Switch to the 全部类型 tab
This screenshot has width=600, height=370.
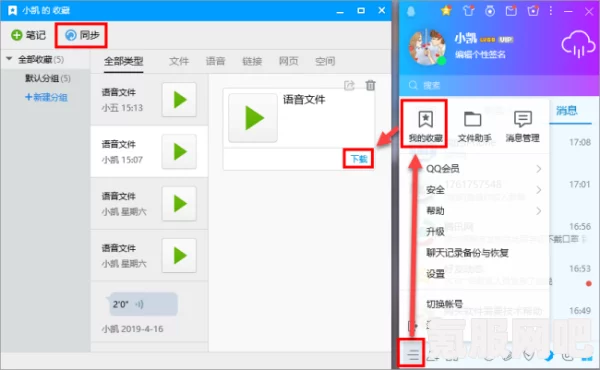click(x=123, y=61)
